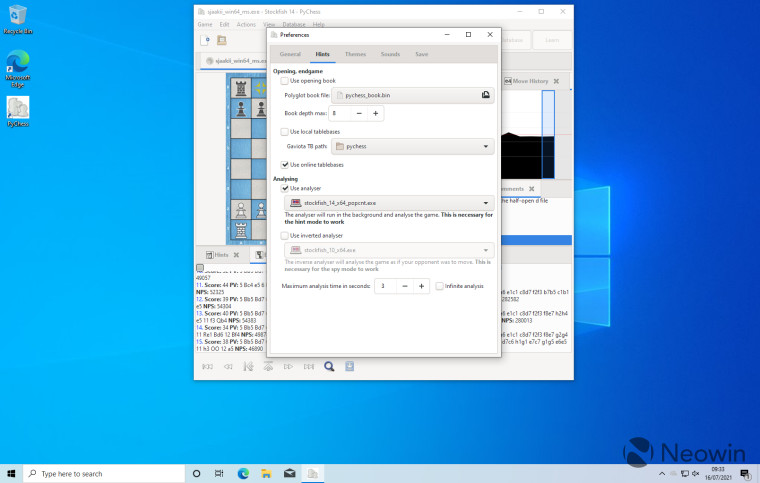Select the Hints preferences tab

tap(322, 54)
